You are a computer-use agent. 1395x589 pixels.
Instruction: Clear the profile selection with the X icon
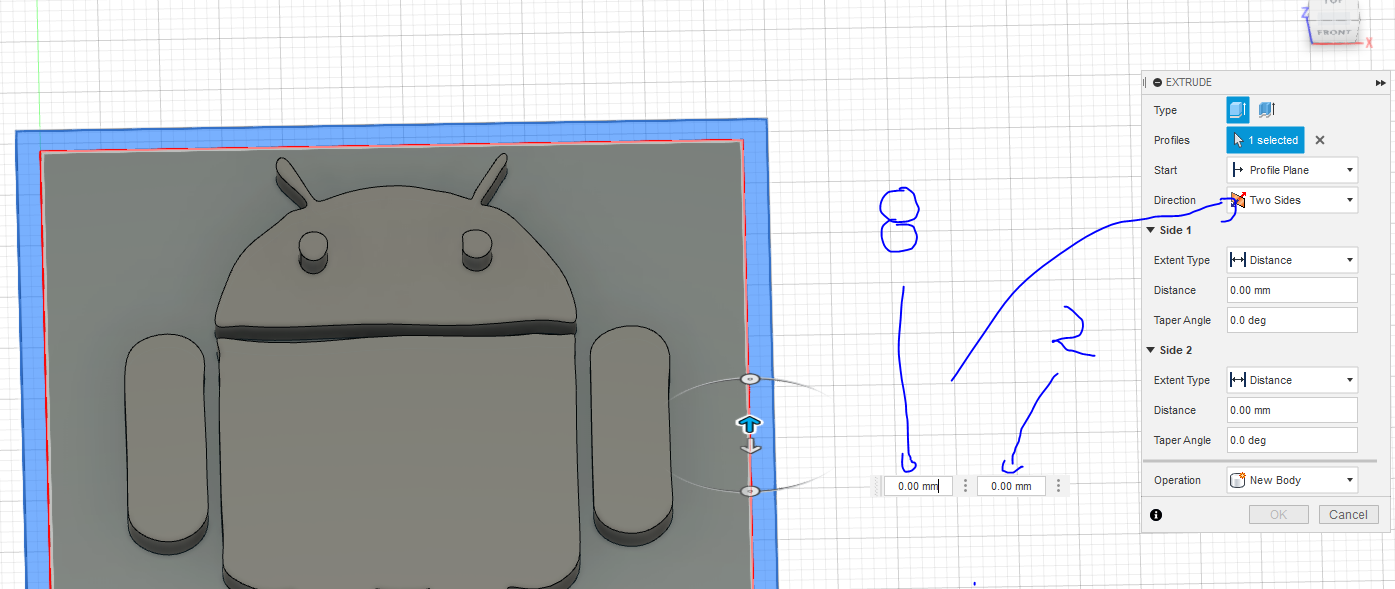[1319, 140]
